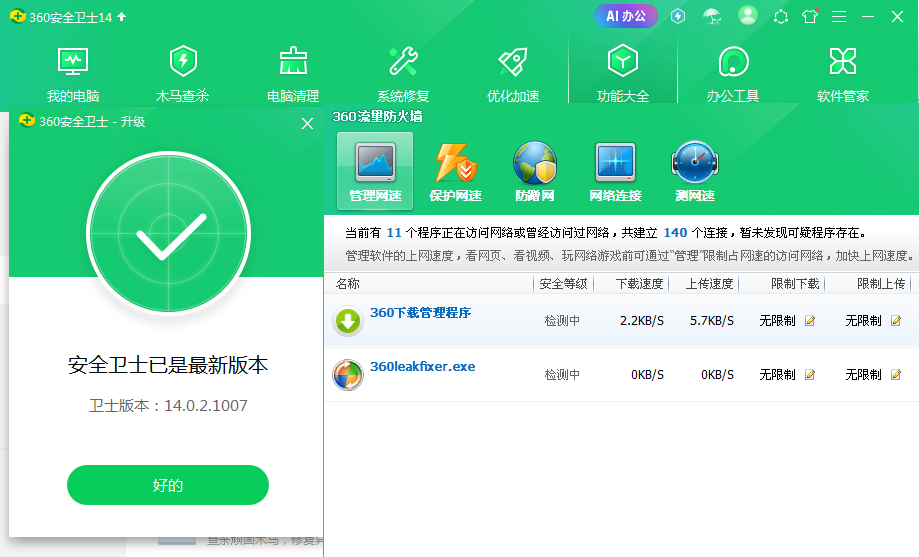
Task: Click green download icon of 360下载管理程序
Action: [x=348, y=321]
